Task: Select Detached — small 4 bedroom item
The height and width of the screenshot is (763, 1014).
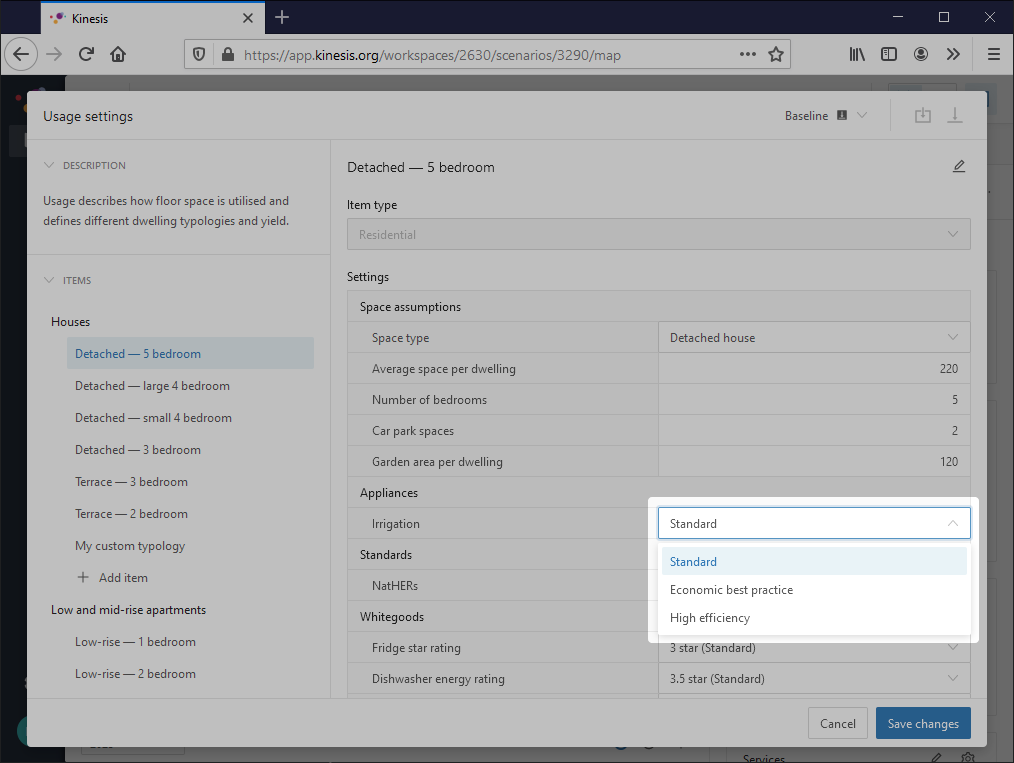Action: (190, 418)
